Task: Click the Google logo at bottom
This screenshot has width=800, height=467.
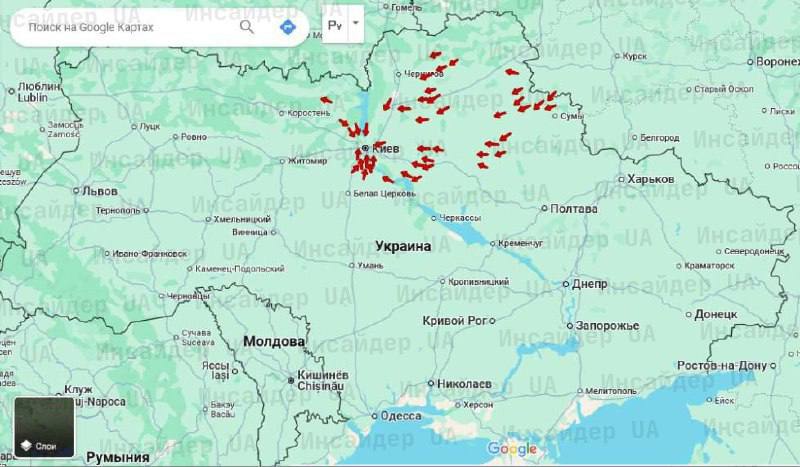Action: [512, 450]
